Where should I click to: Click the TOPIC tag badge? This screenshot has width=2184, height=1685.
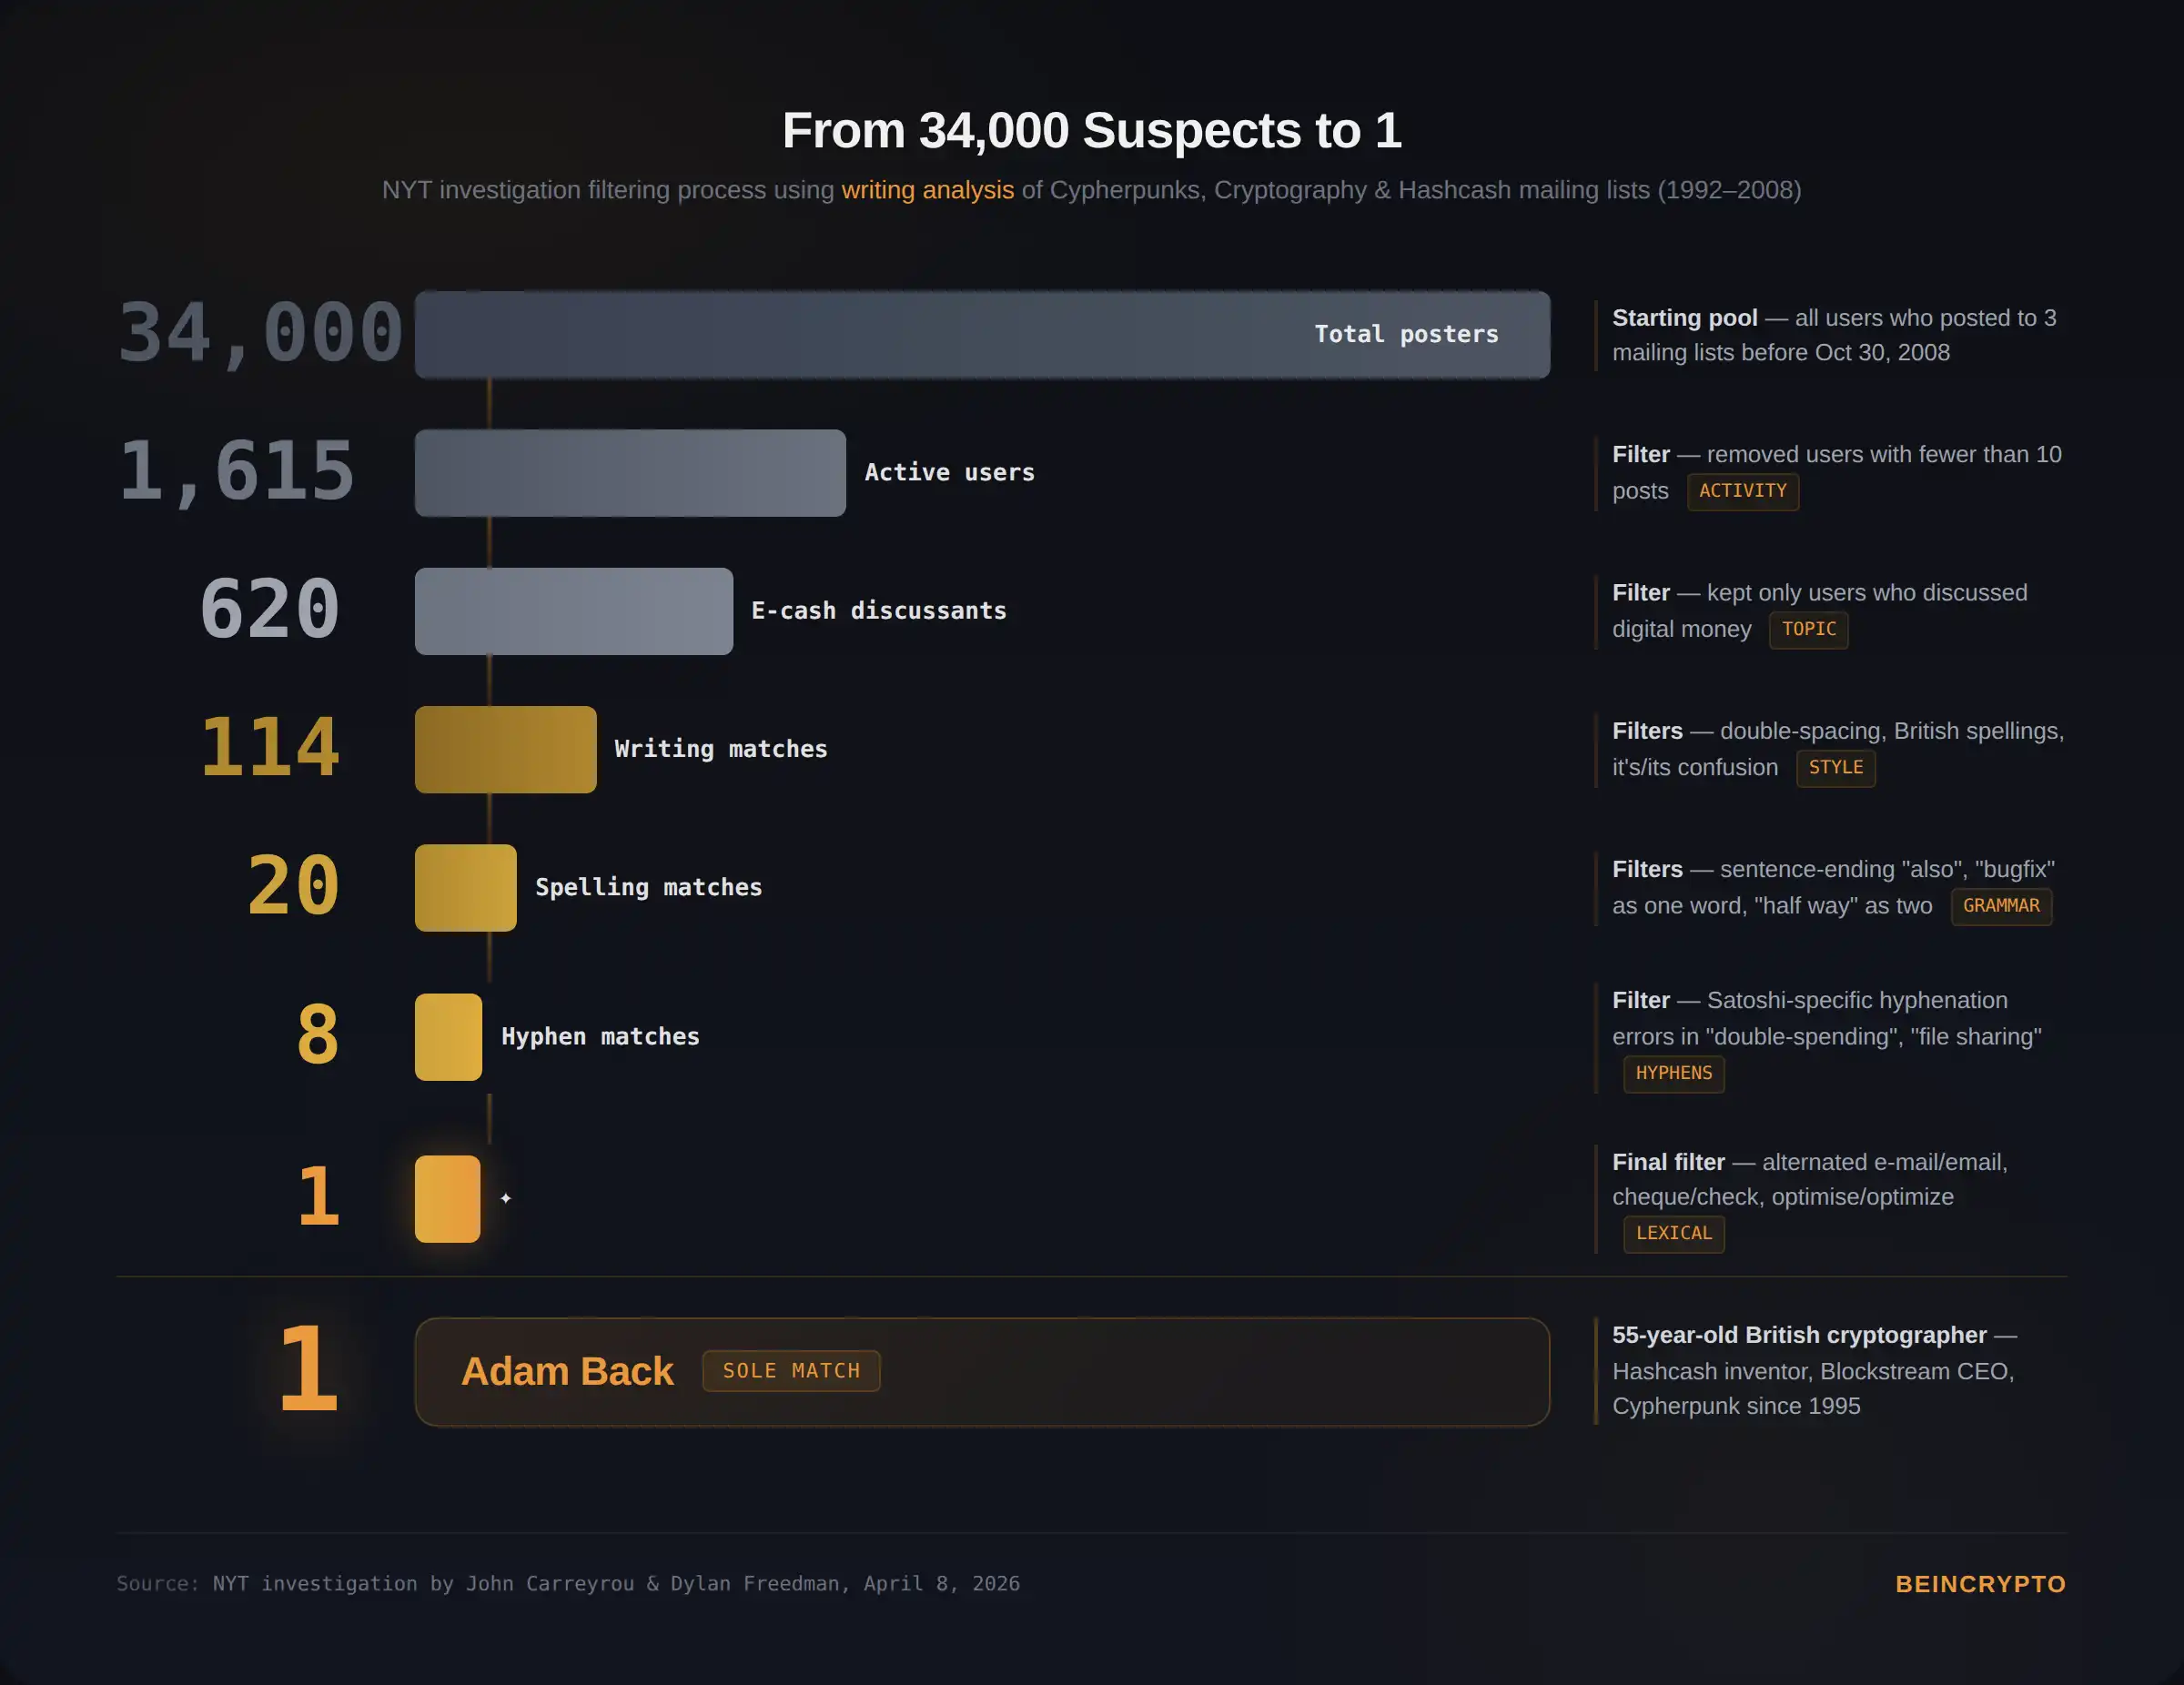1809,630
